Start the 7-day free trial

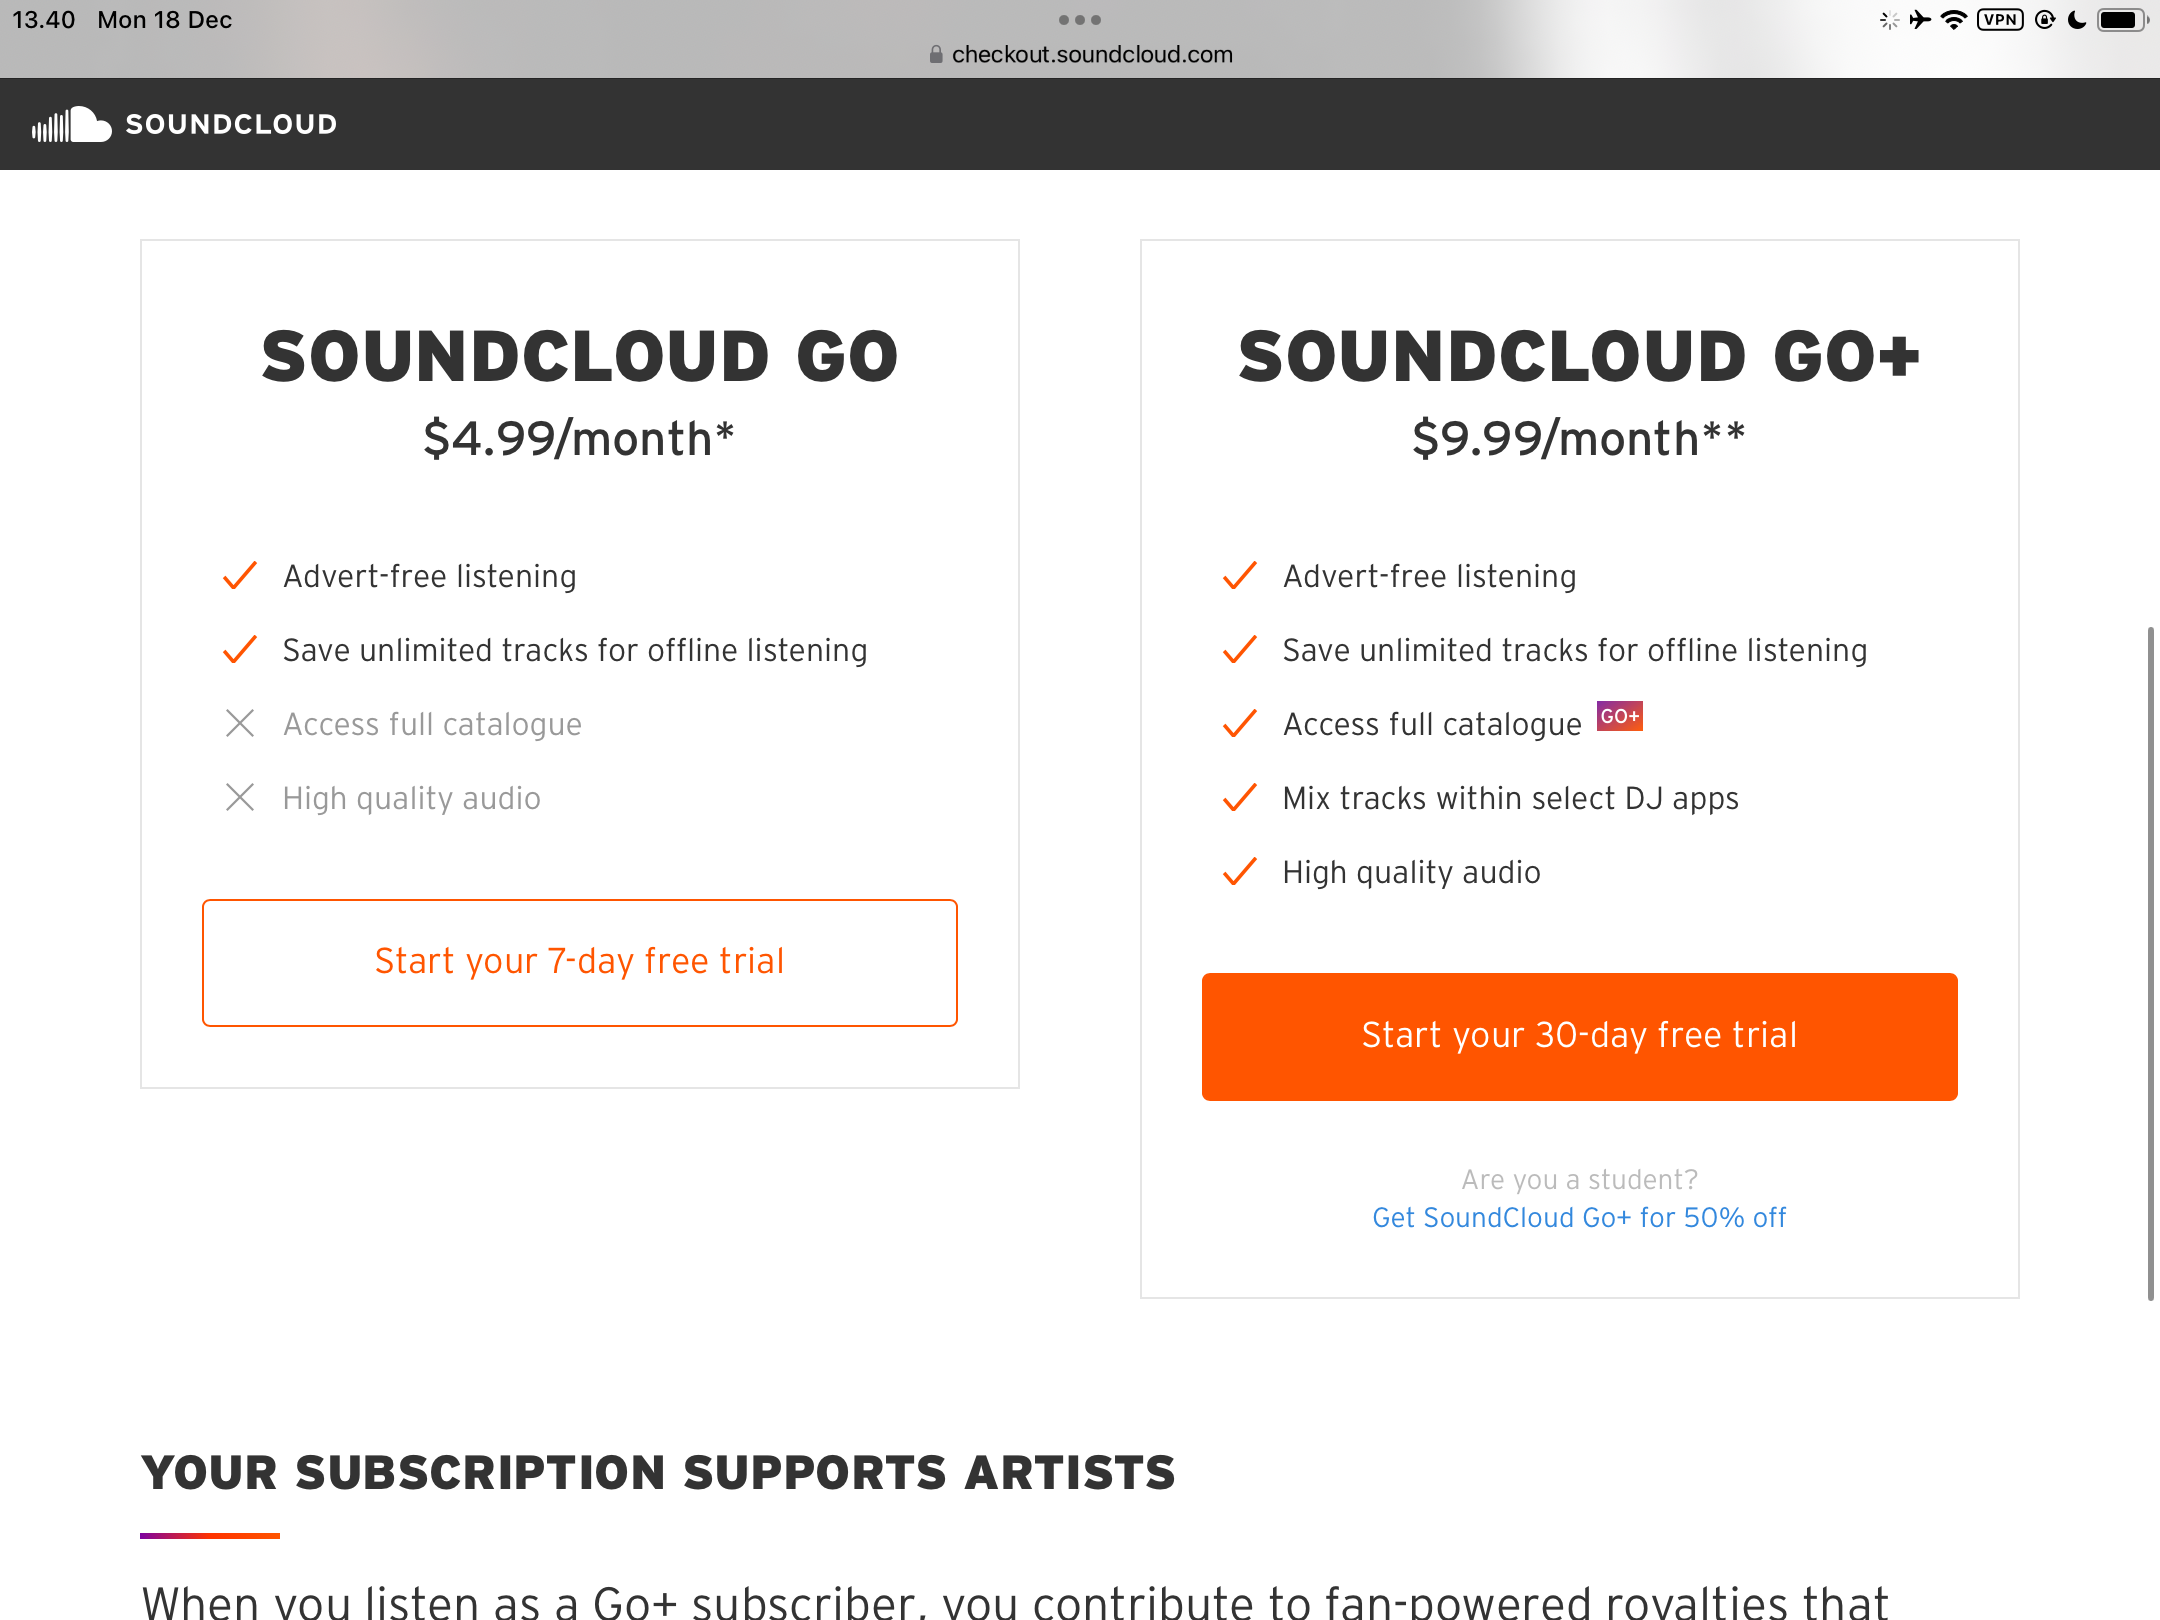(x=580, y=962)
